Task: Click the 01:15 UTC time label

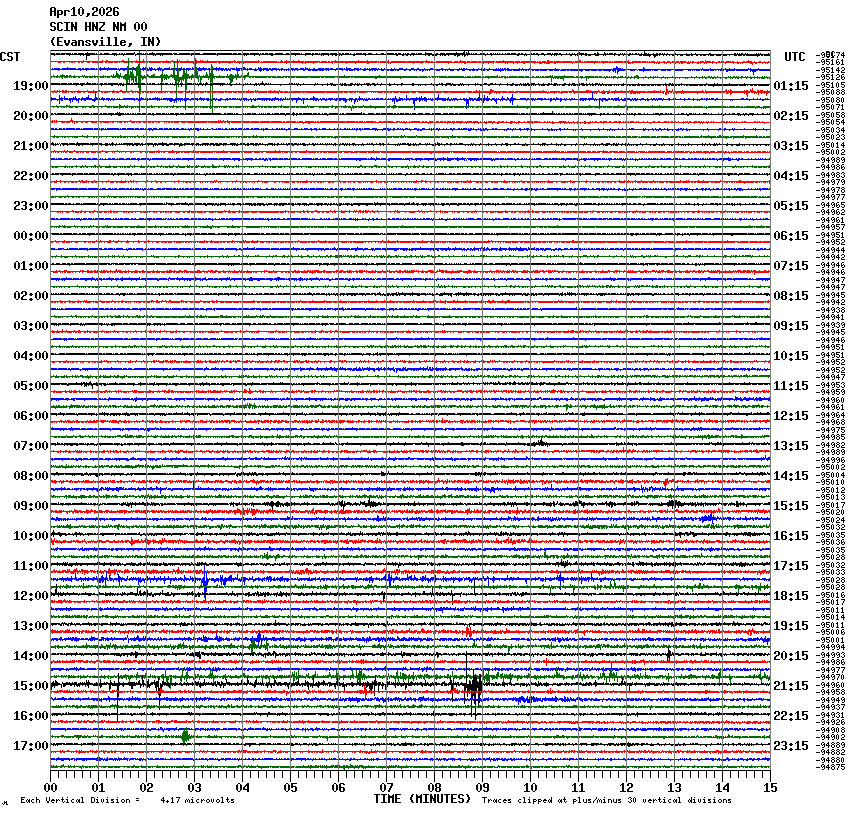Action: [791, 86]
